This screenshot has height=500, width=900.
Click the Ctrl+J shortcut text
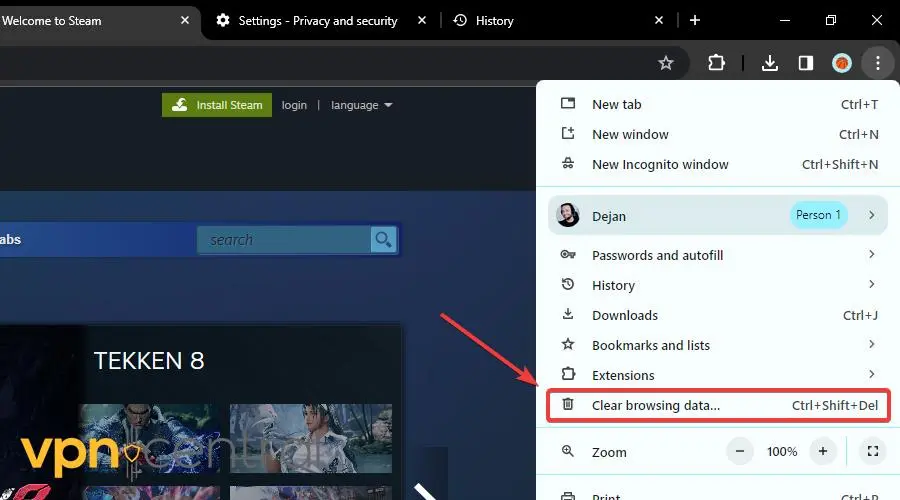click(x=860, y=315)
